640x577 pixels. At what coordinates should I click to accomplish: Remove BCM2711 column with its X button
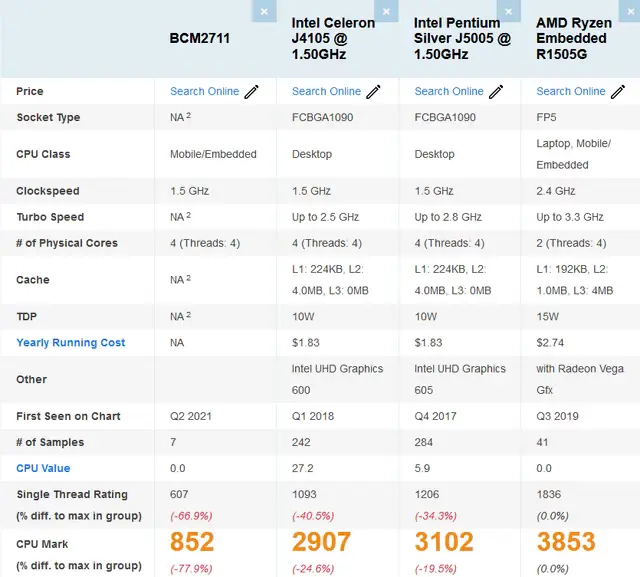coord(264,11)
